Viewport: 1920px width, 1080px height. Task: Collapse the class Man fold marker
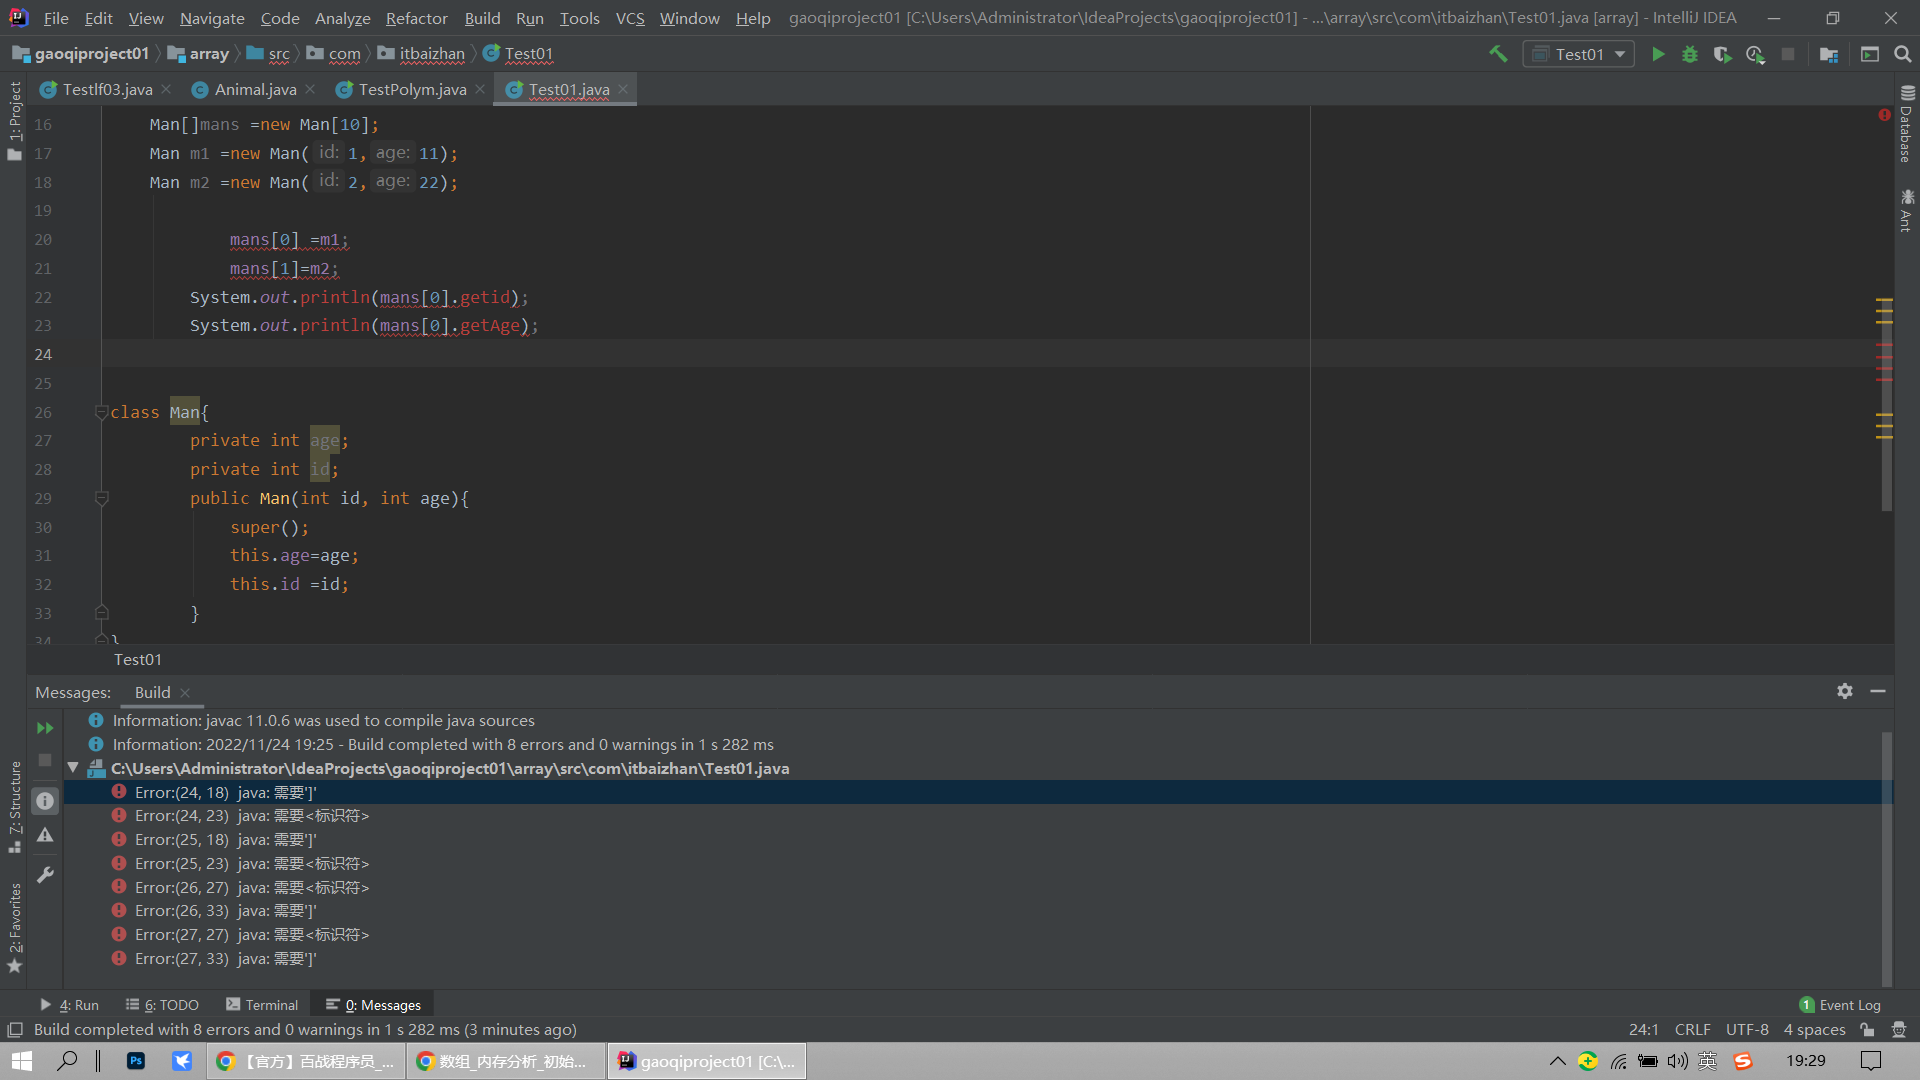coord(101,412)
